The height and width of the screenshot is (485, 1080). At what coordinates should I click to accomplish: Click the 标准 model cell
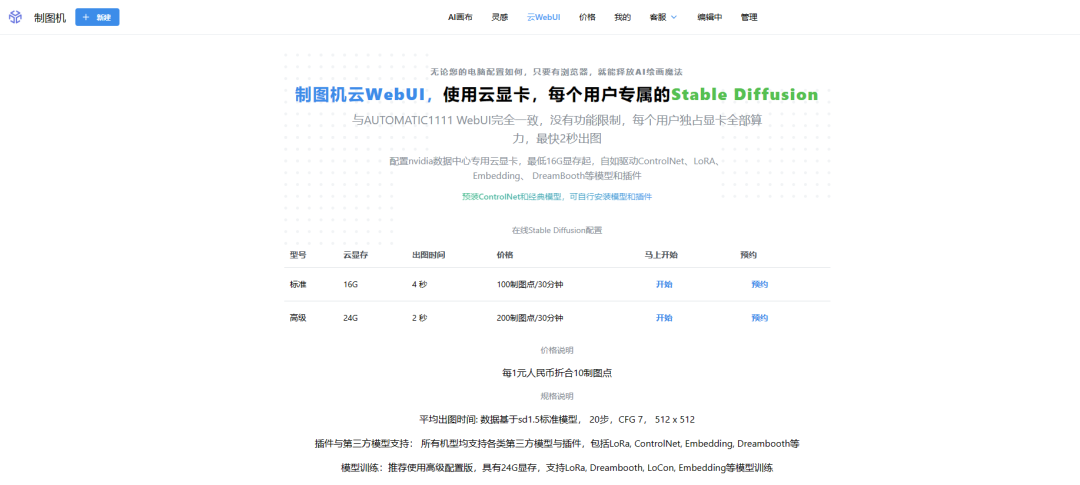tap(298, 285)
